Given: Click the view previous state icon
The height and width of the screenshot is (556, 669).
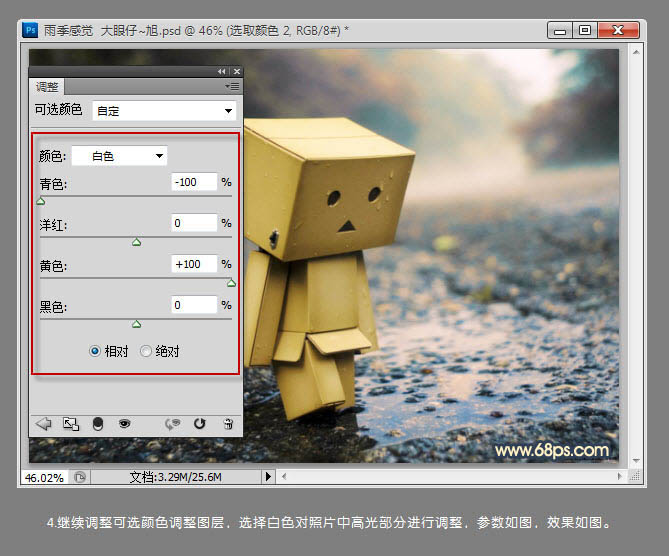Looking at the screenshot, I should pos(172,424).
